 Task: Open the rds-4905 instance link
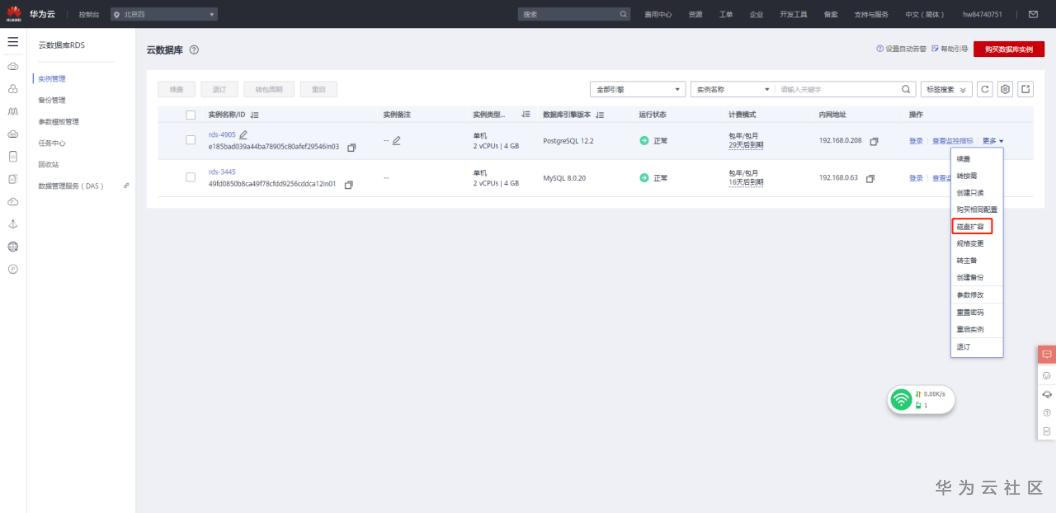[222, 135]
